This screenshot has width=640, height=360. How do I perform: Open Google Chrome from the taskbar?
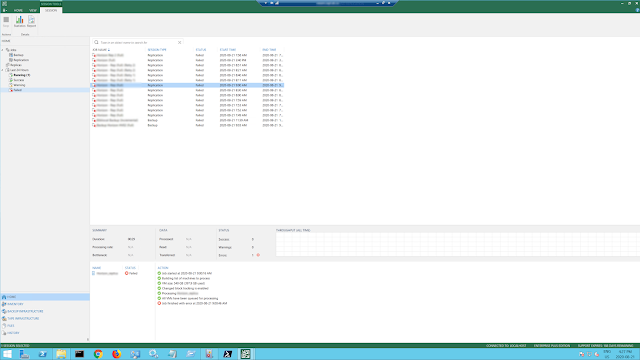click(98, 354)
